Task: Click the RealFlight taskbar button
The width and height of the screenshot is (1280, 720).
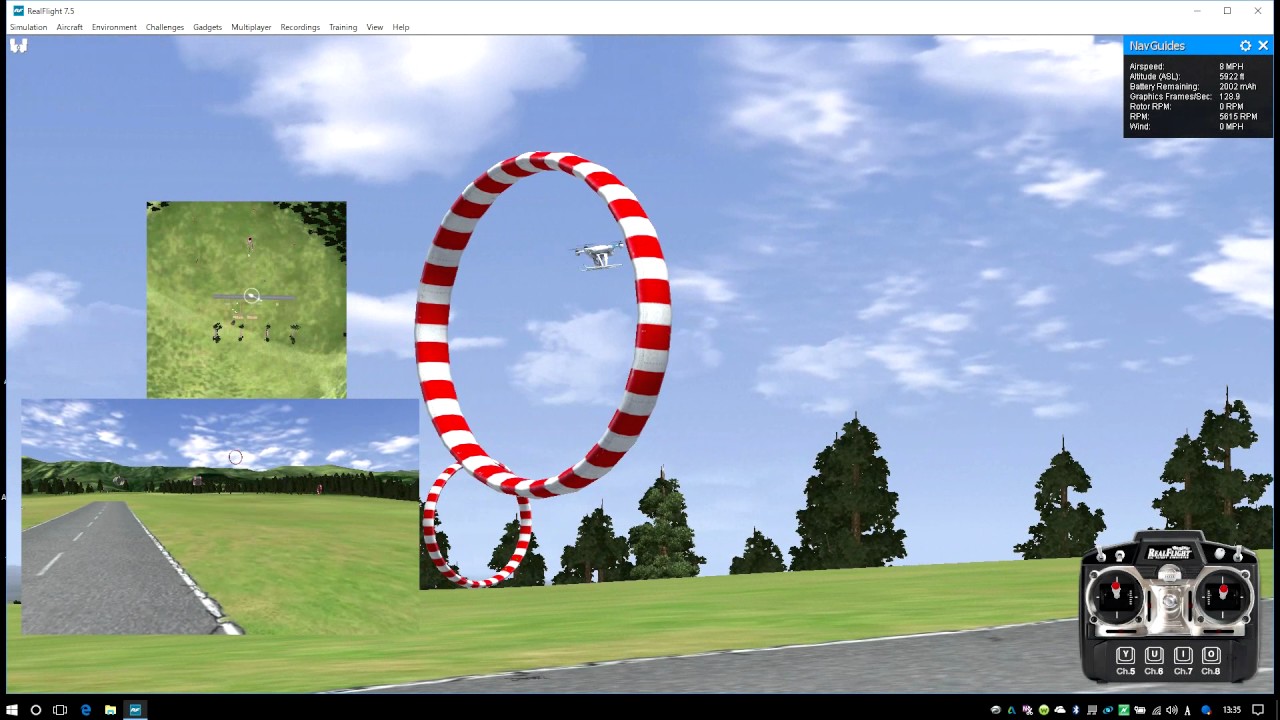Action: tap(135, 710)
